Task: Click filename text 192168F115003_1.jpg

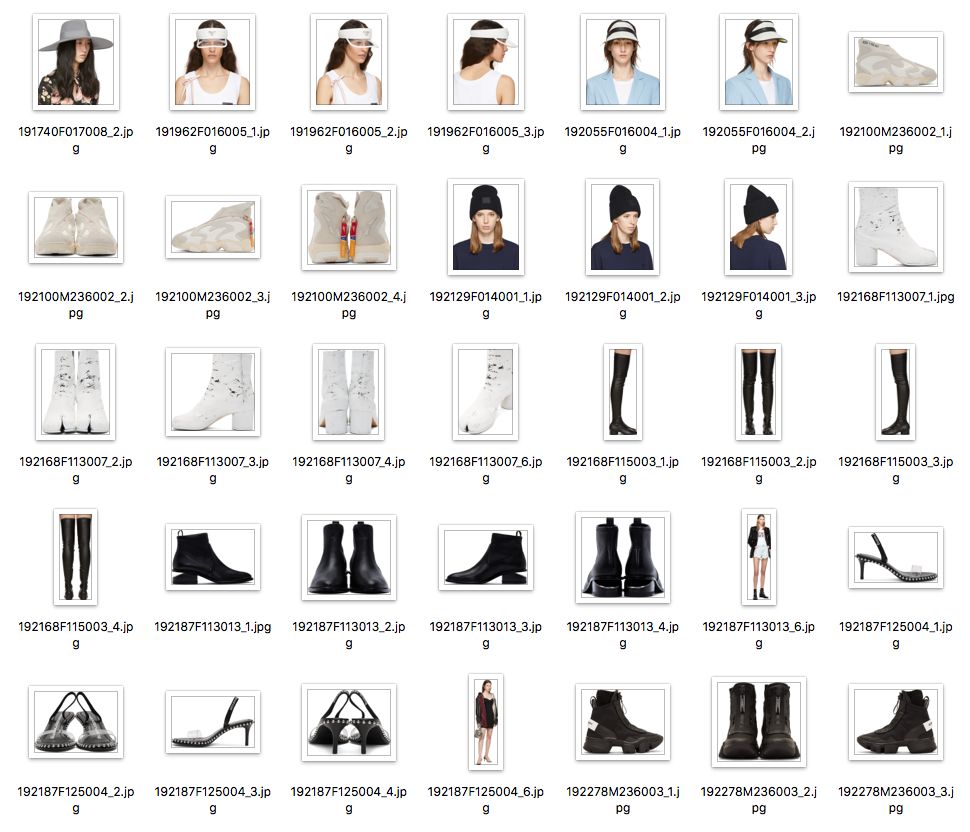Action: 622,470
